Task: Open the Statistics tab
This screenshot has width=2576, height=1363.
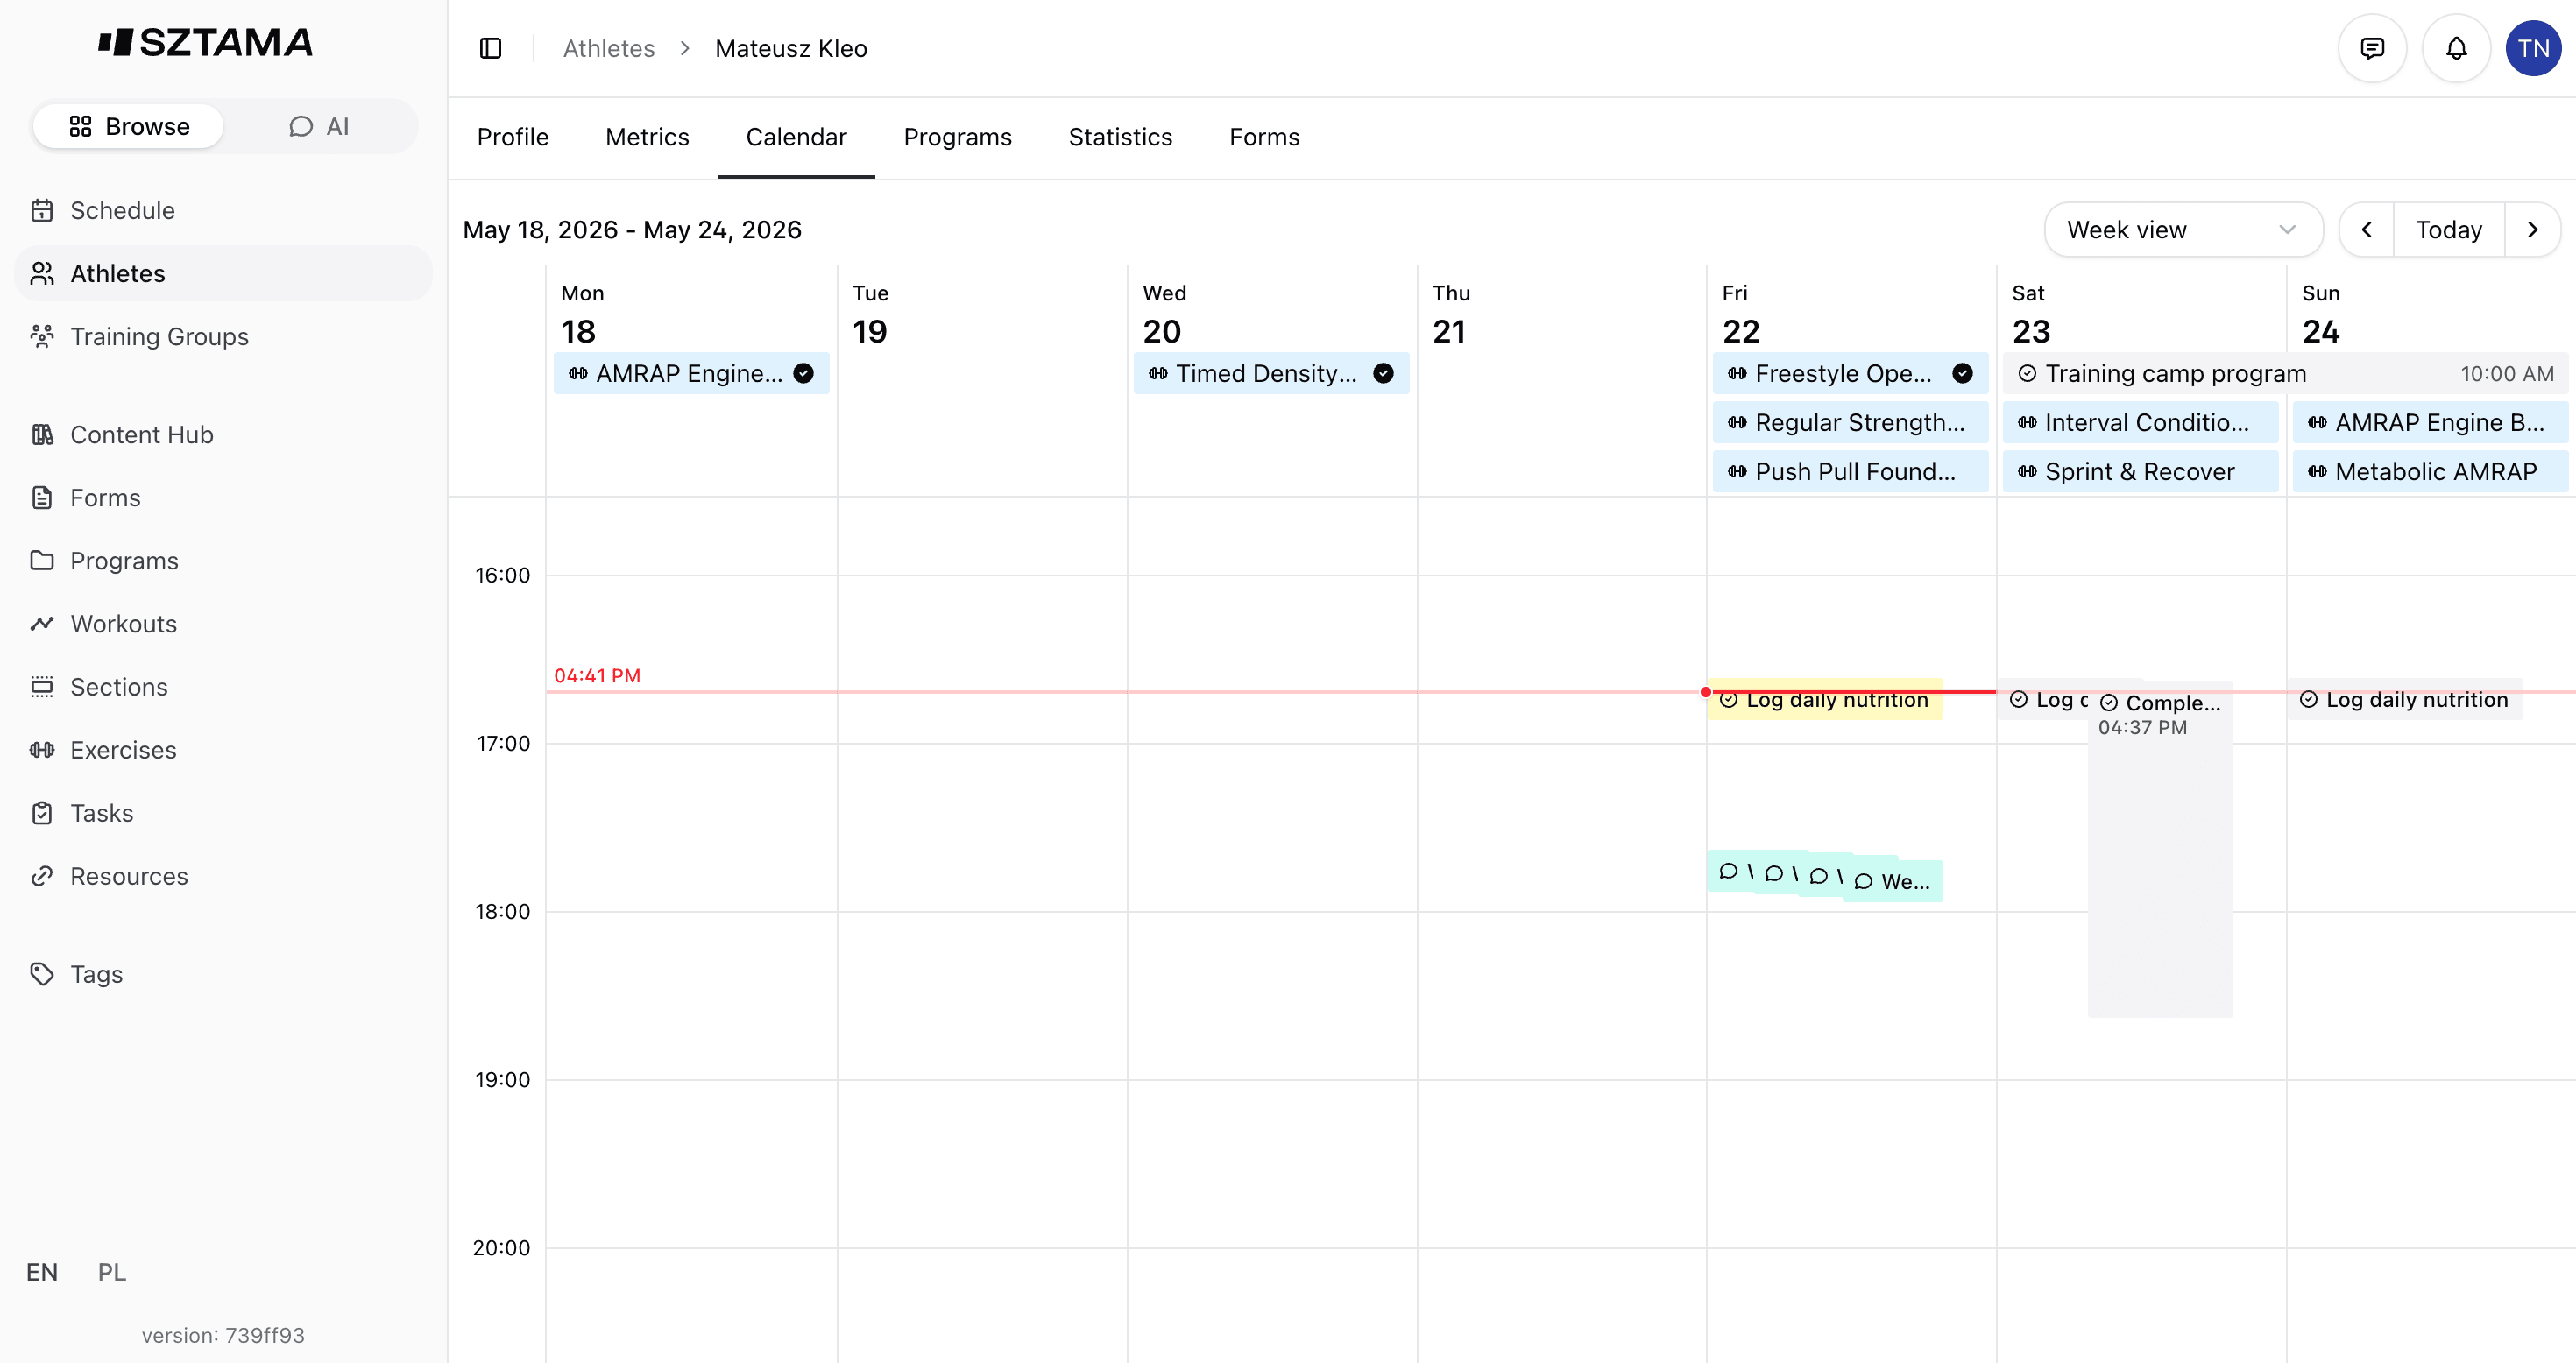Action: [1120, 137]
